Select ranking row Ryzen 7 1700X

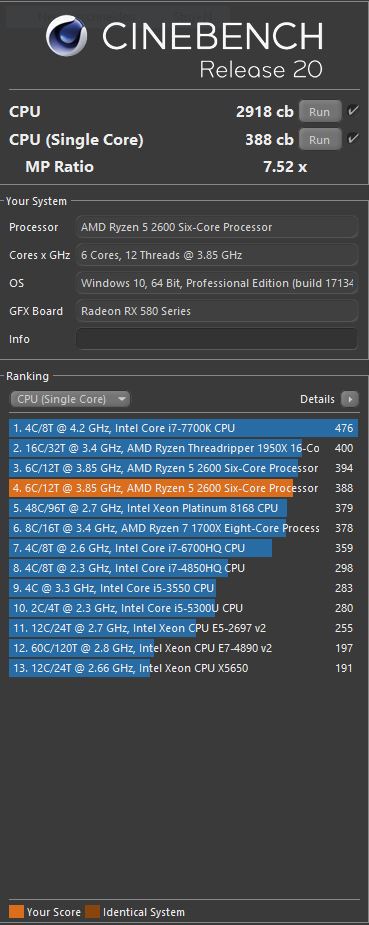click(x=183, y=529)
